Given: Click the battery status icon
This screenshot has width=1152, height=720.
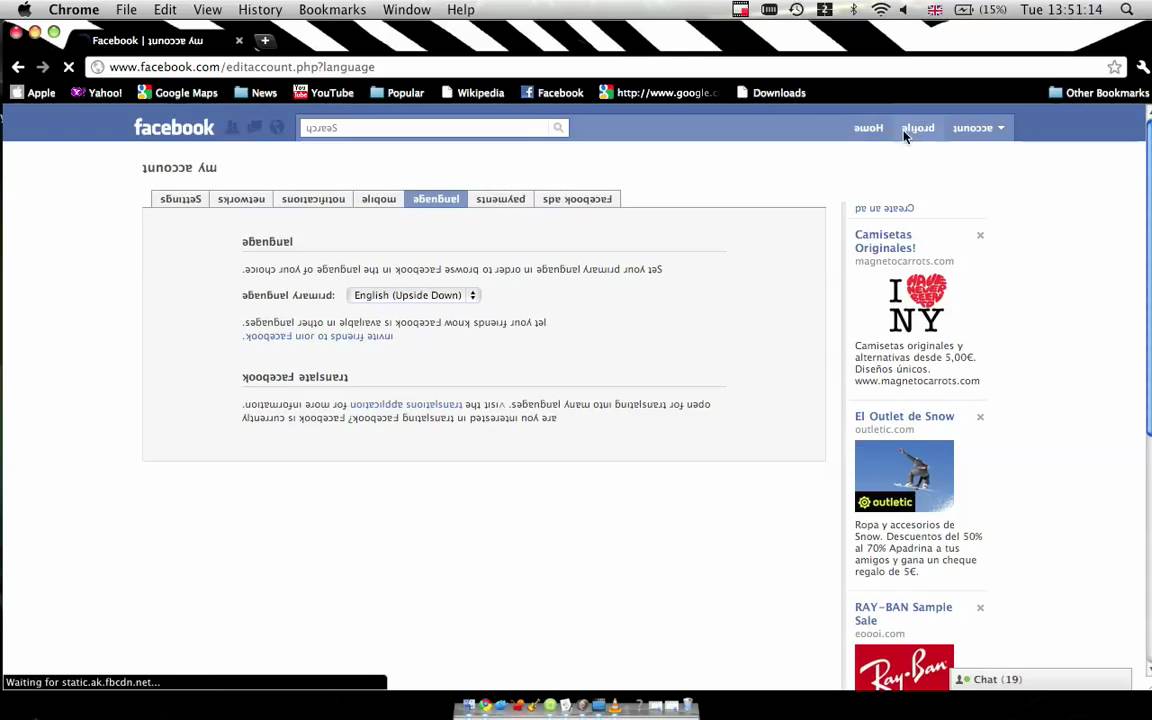Looking at the screenshot, I should [963, 10].
